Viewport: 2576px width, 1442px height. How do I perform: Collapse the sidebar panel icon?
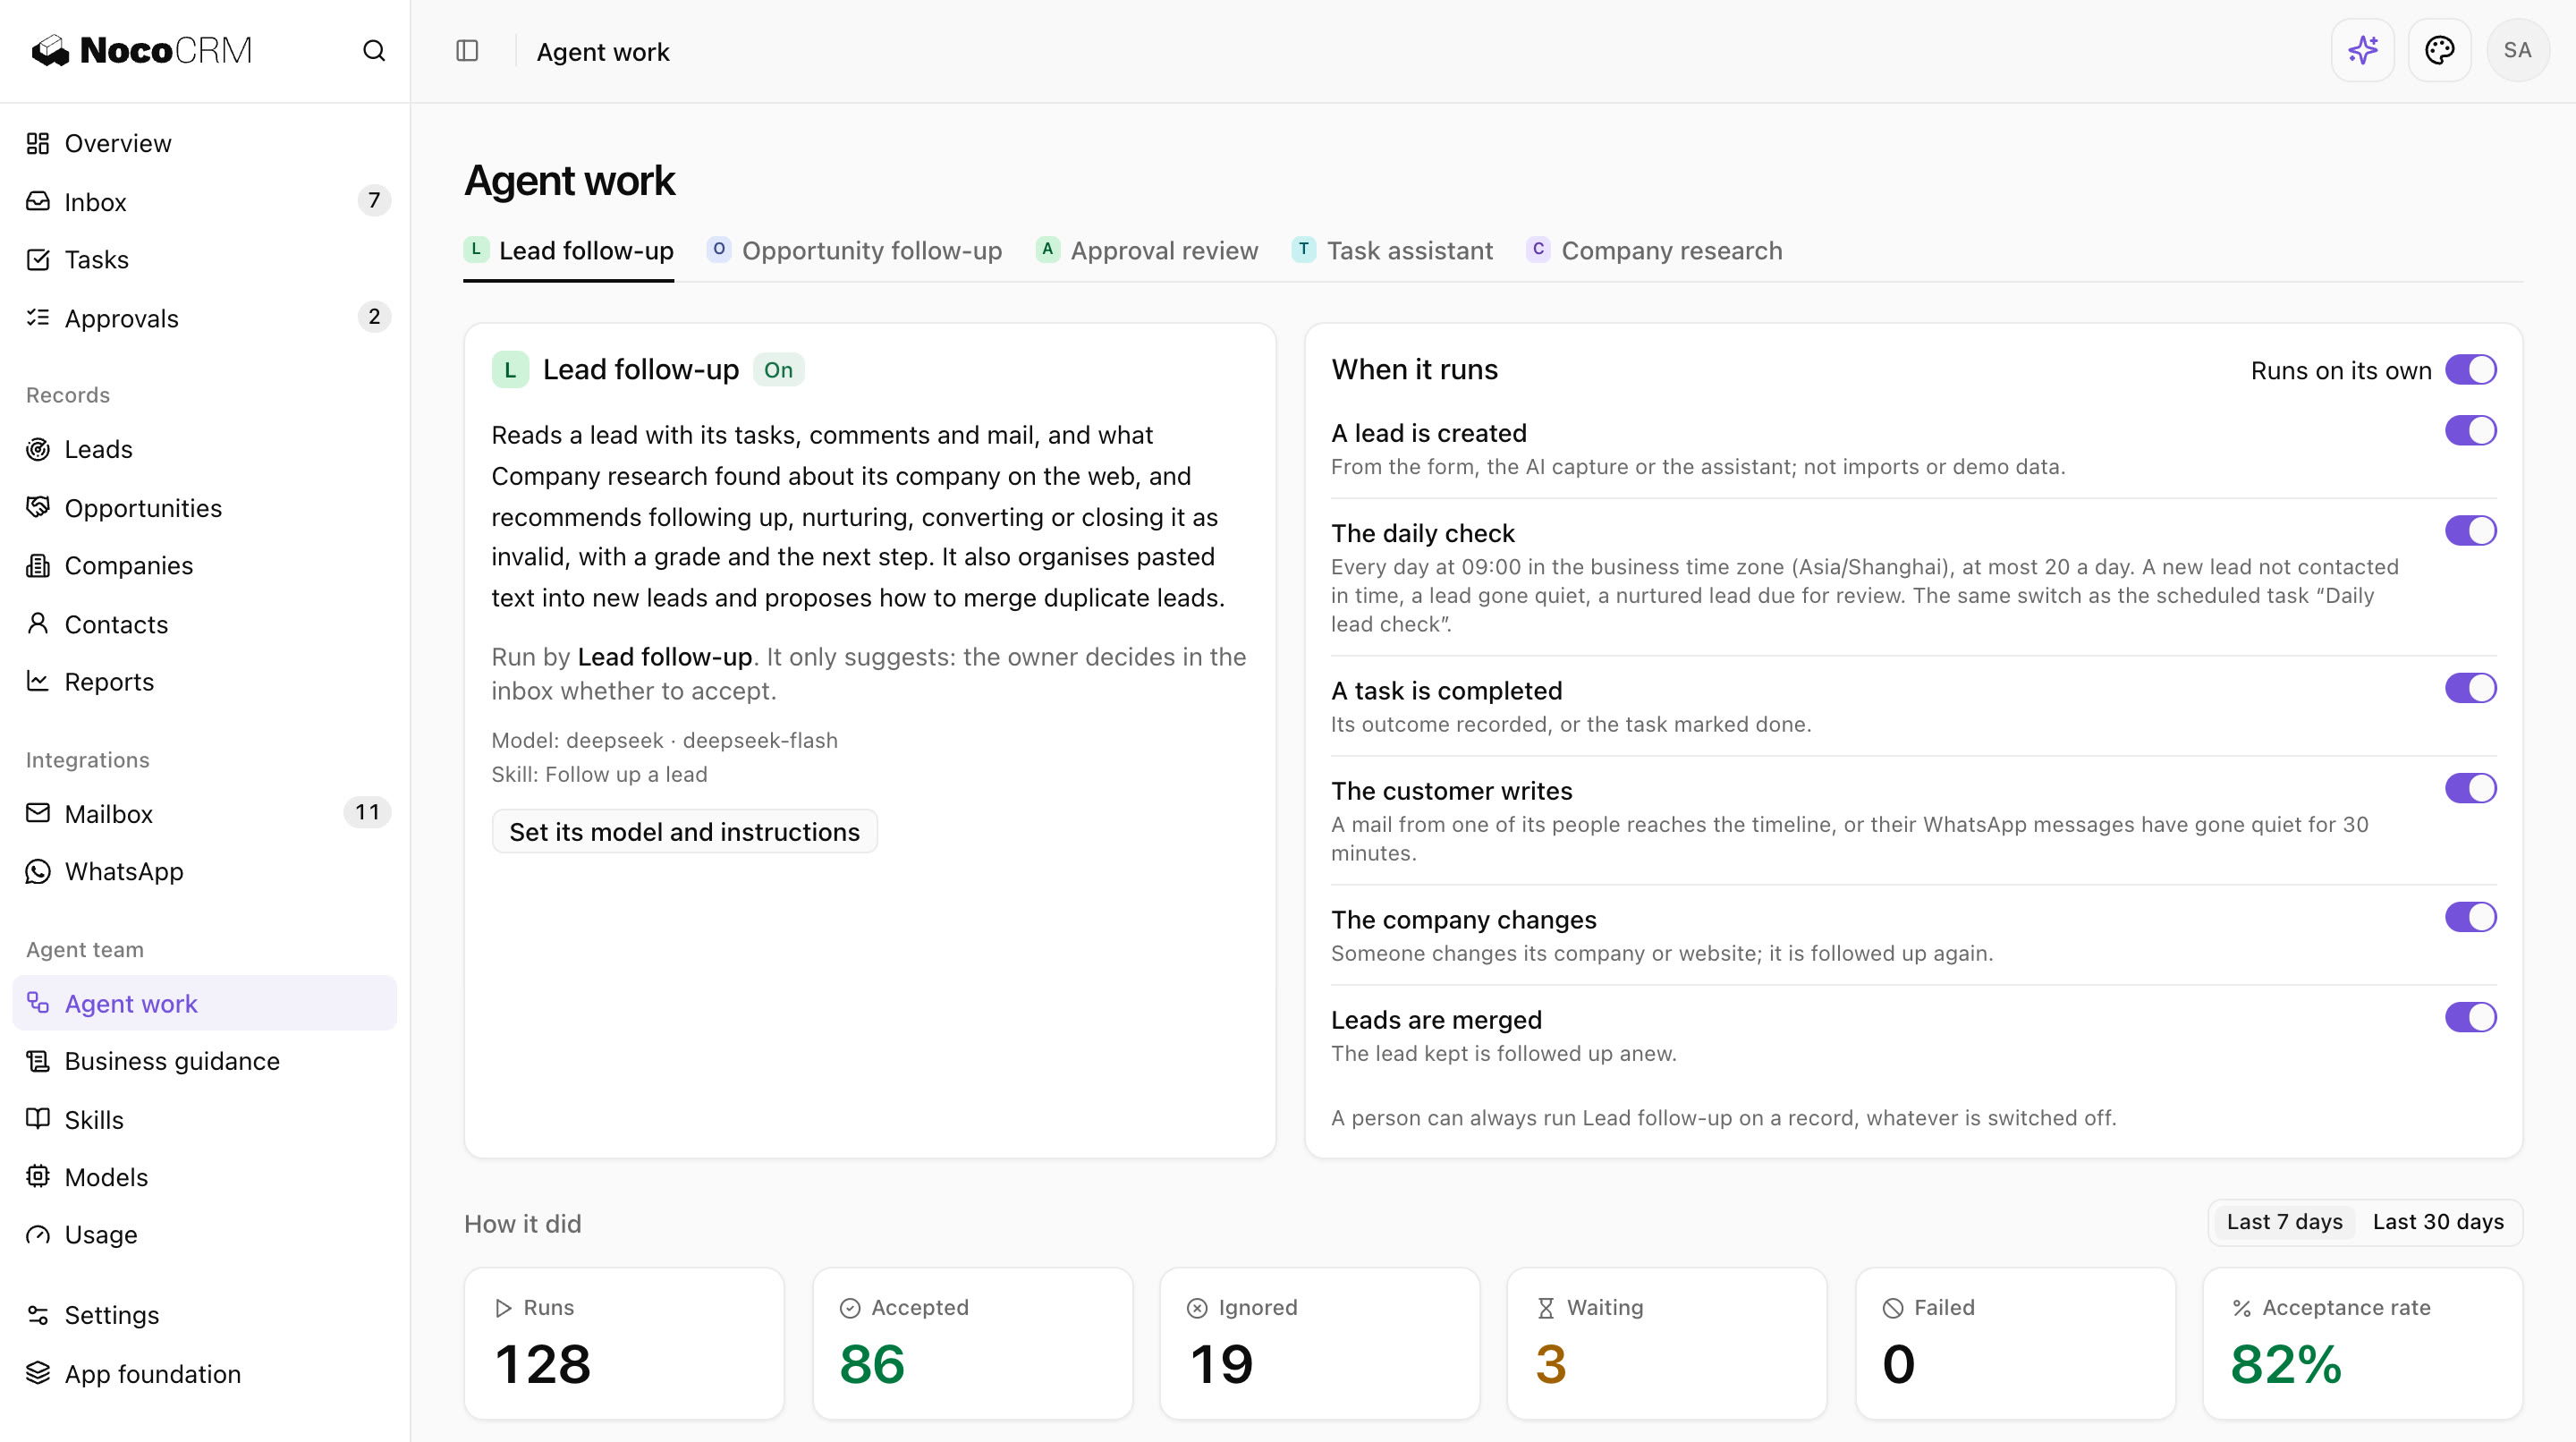[467, 51]
